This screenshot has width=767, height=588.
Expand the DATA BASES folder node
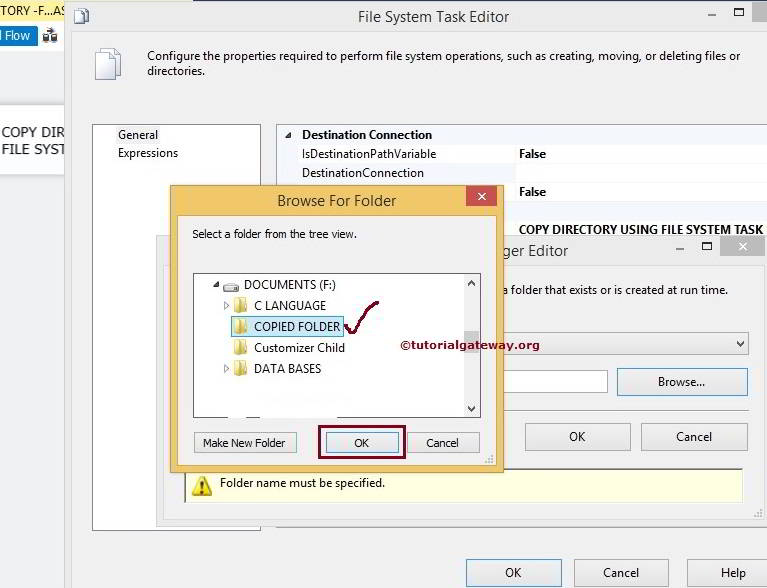226,369
